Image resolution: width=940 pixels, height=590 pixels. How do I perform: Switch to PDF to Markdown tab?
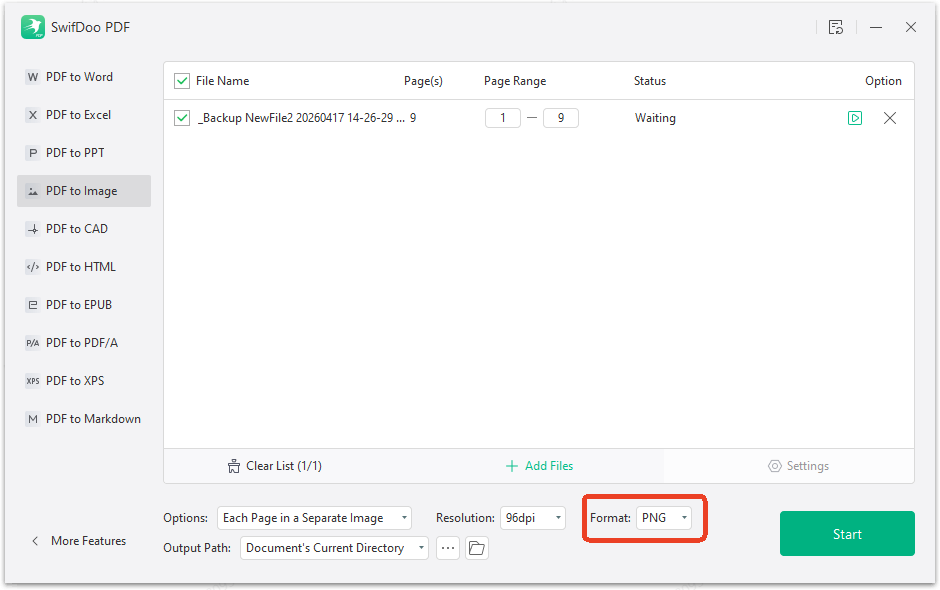click(84, 419)
